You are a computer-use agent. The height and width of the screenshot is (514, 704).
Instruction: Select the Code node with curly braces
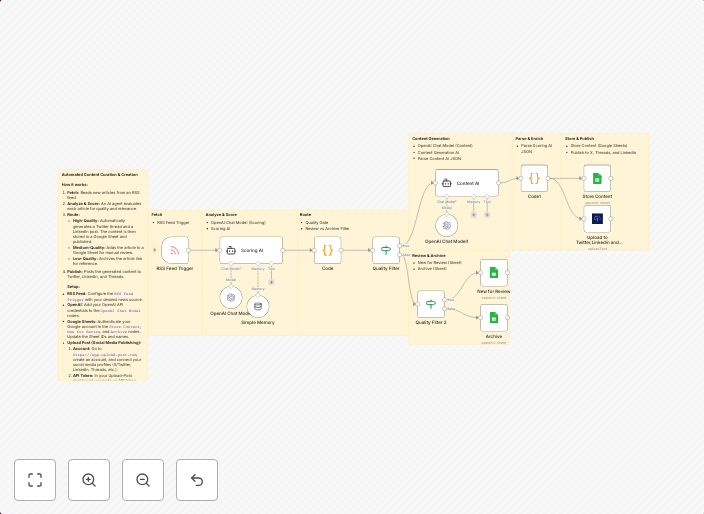point(327,250)
